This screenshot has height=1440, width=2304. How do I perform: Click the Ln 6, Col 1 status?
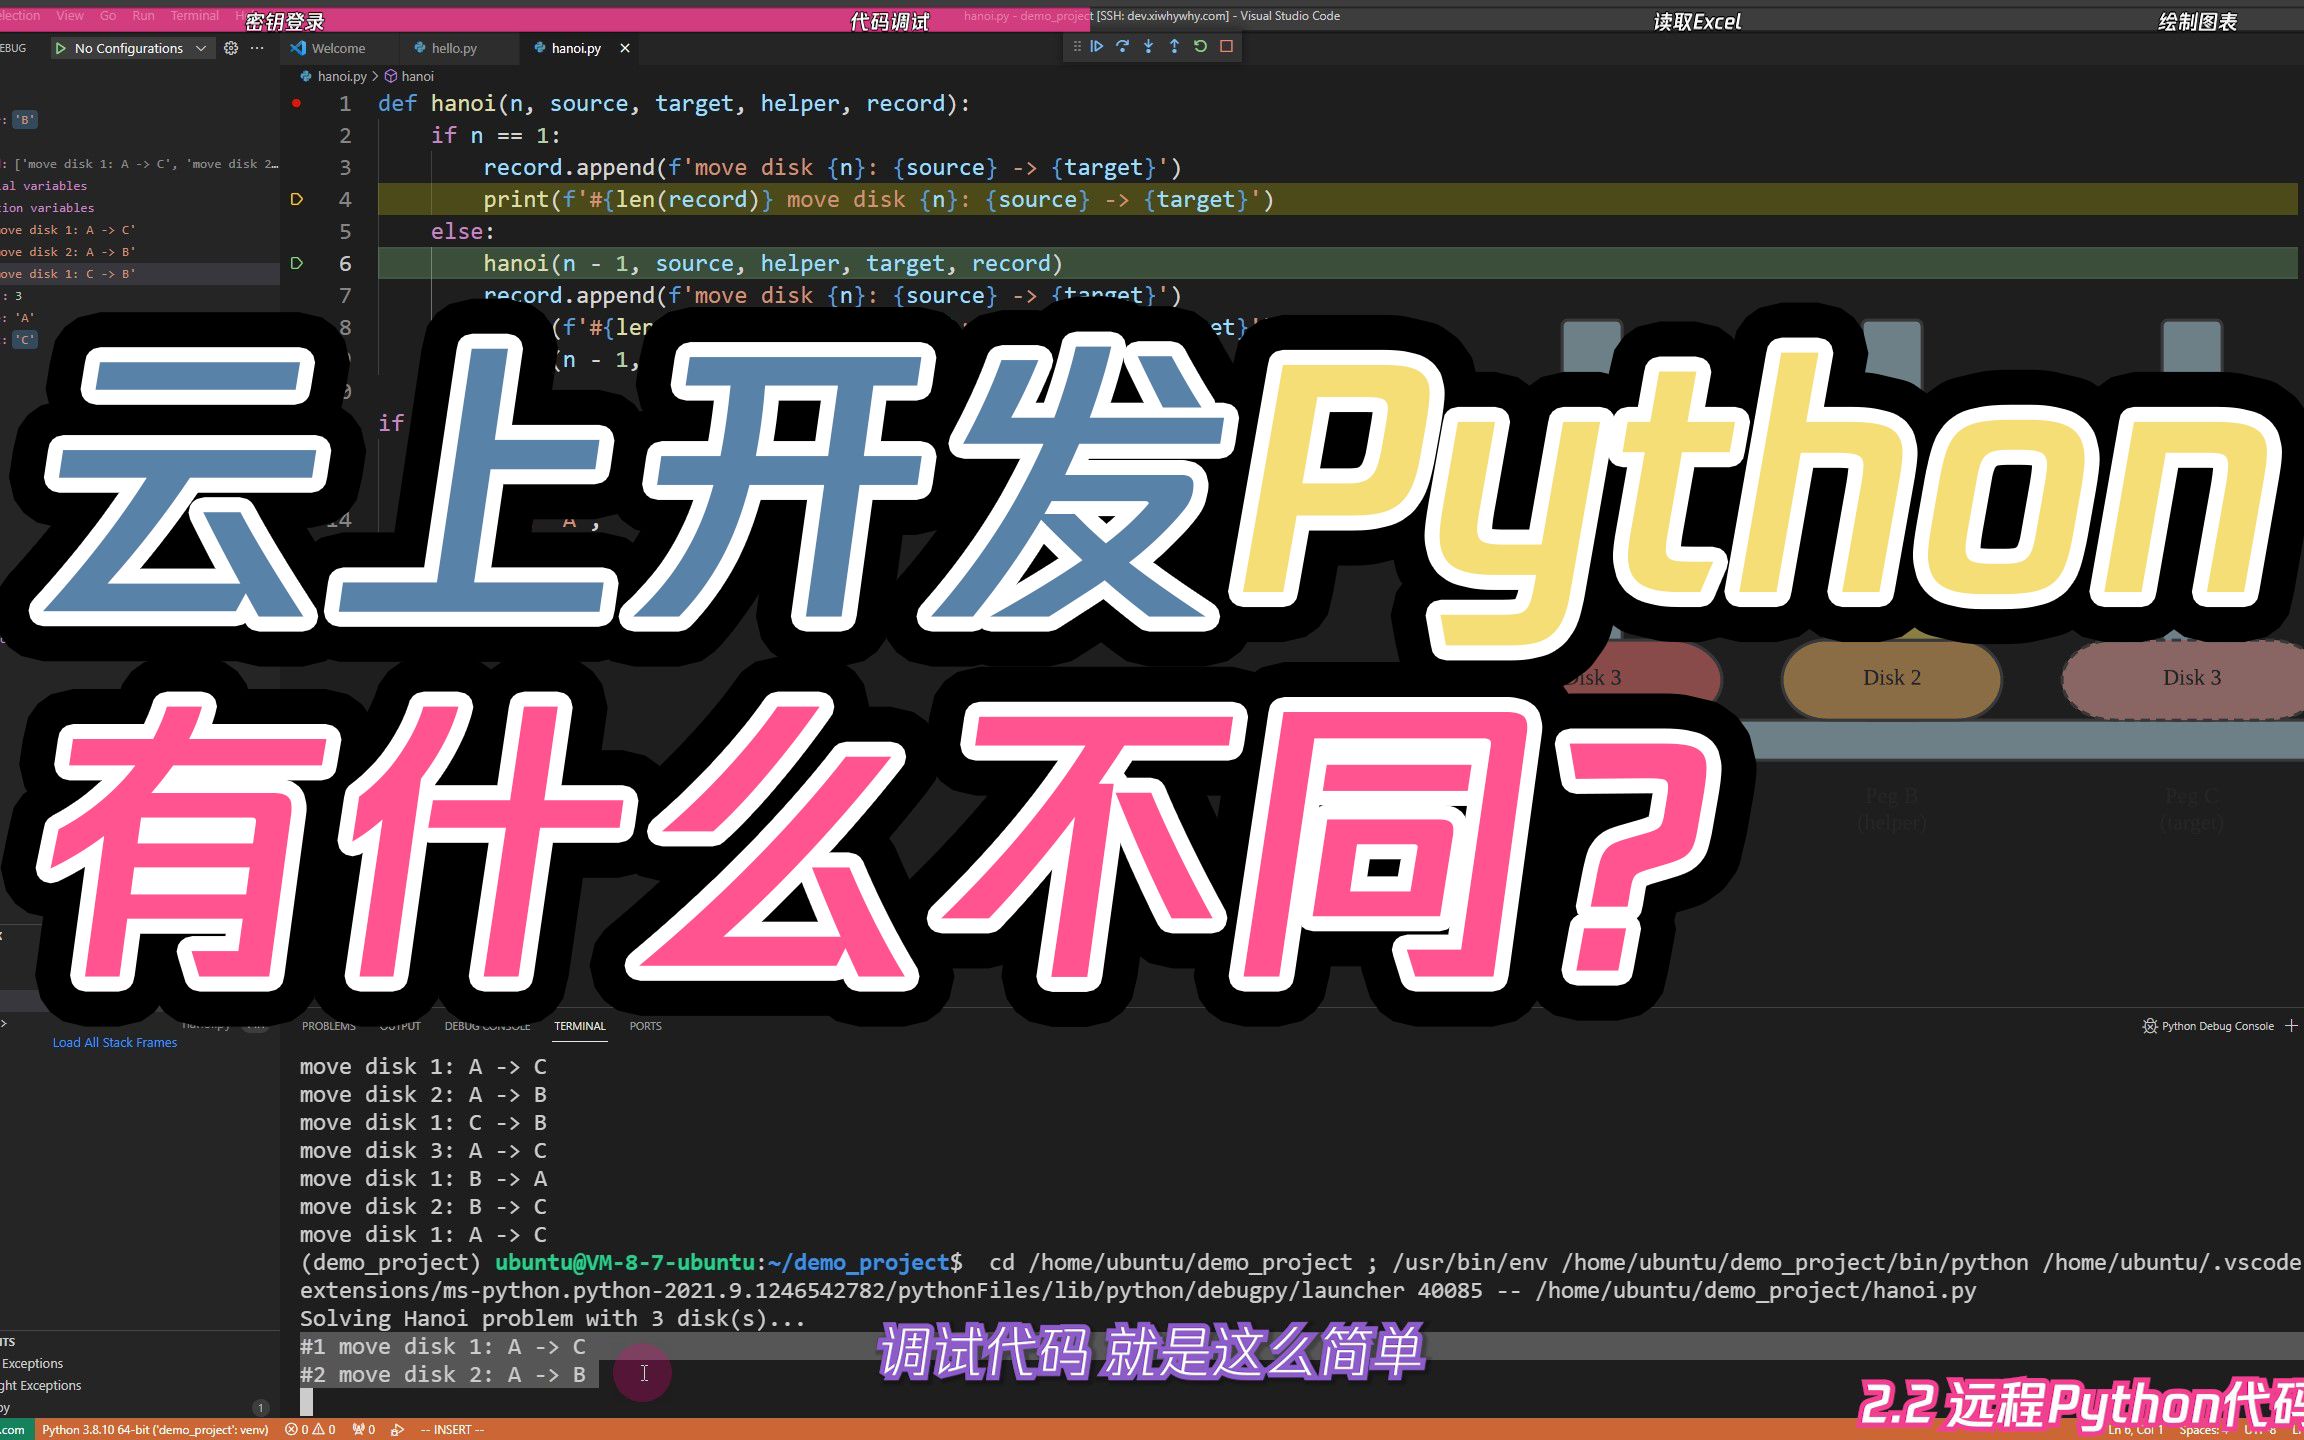(x=2135, y=1431)
